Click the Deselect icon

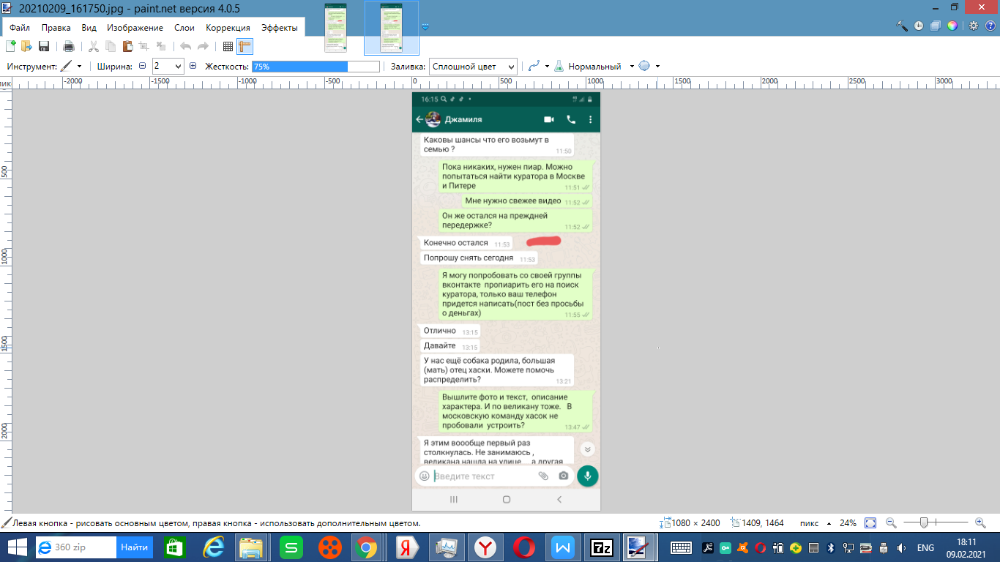161,46
